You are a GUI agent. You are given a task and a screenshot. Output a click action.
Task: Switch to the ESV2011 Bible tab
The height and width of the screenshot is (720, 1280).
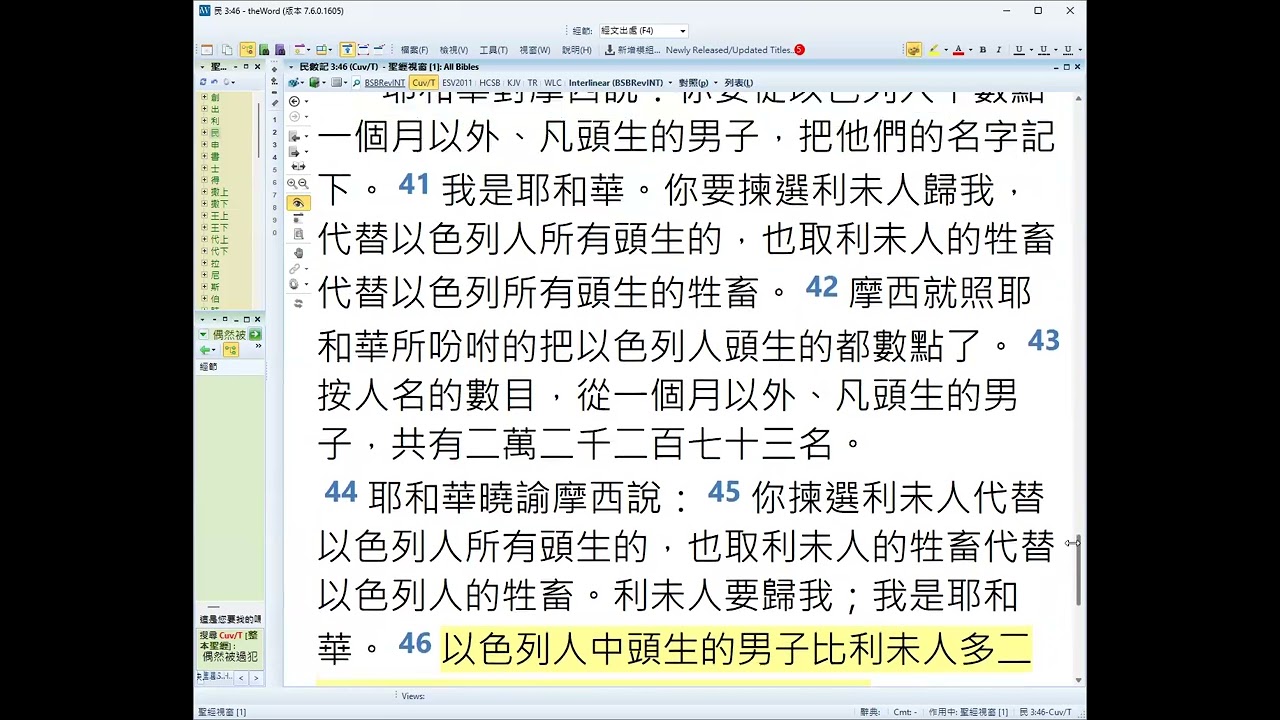(x=457, y=83)
